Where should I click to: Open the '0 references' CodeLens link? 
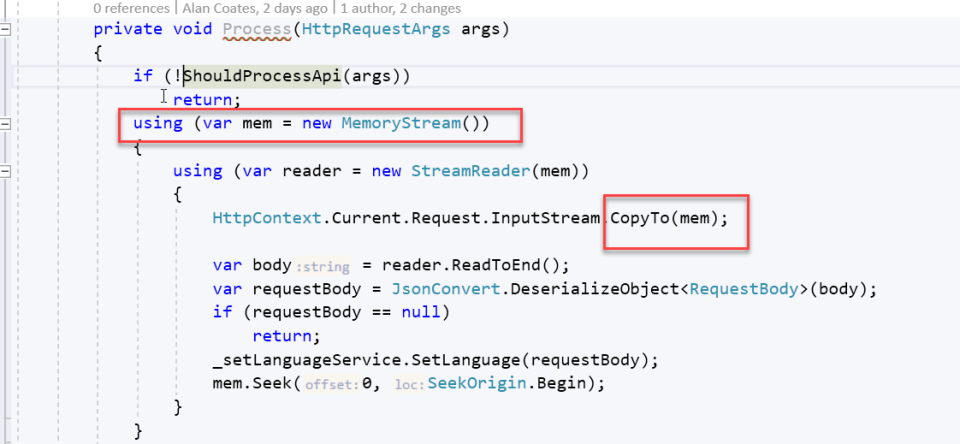click(133, 7)
